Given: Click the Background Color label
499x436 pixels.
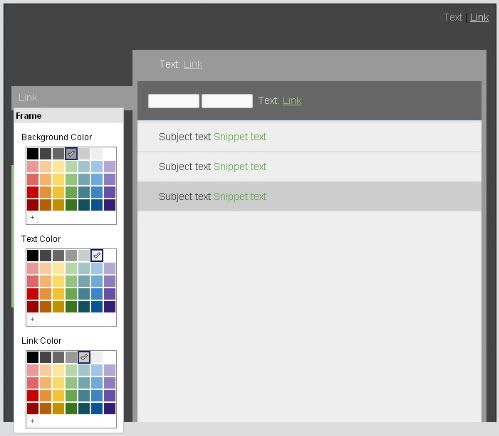Looking at the screenshot, I should [57, 137].
